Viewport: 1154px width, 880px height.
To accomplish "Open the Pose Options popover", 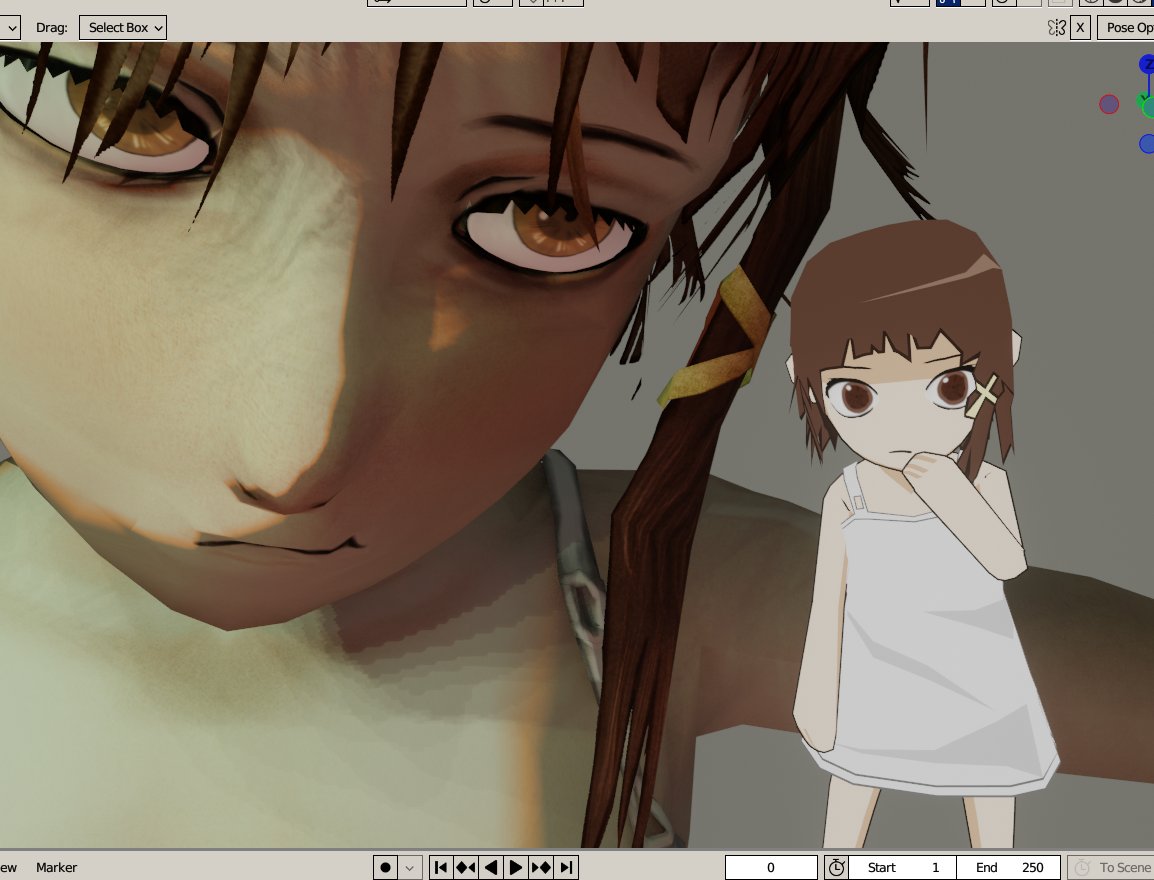I will coord(1127,28).
